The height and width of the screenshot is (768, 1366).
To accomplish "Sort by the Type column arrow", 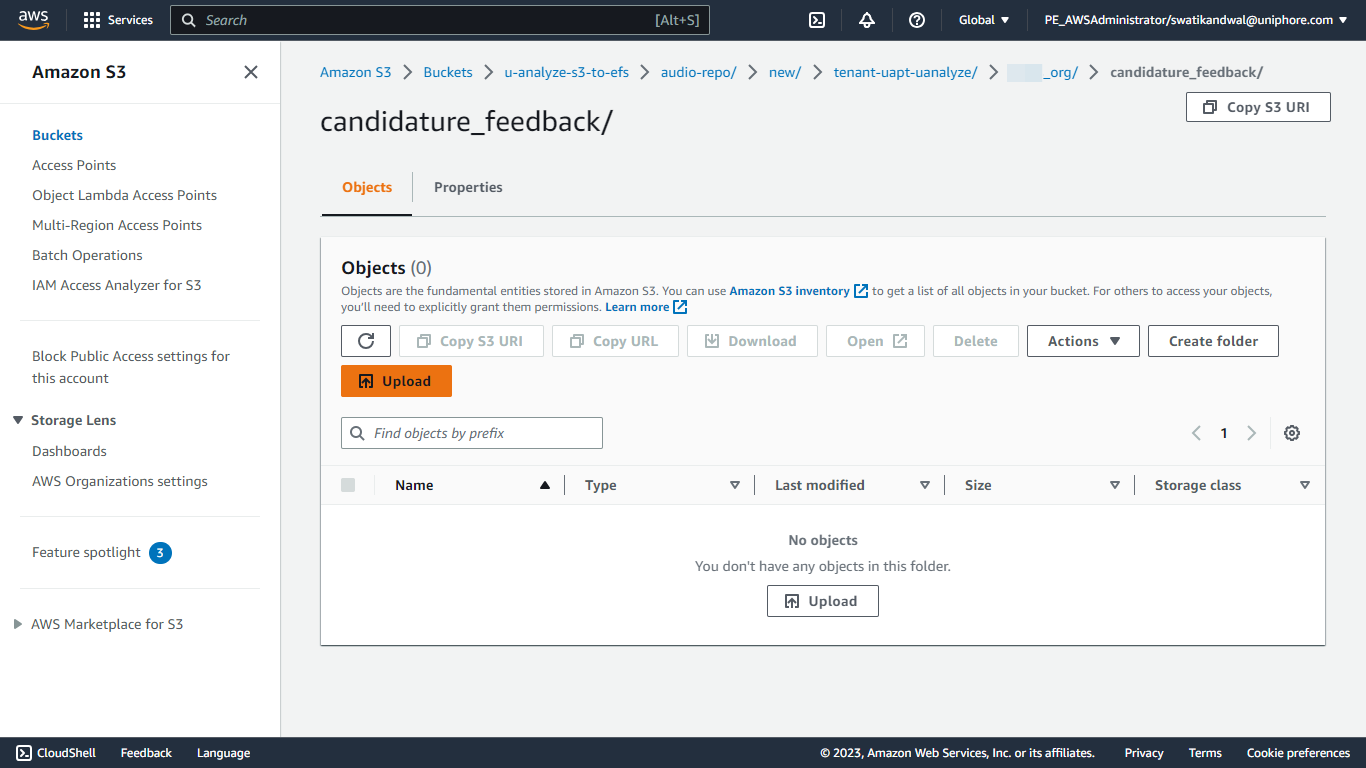I will [735, 485].
